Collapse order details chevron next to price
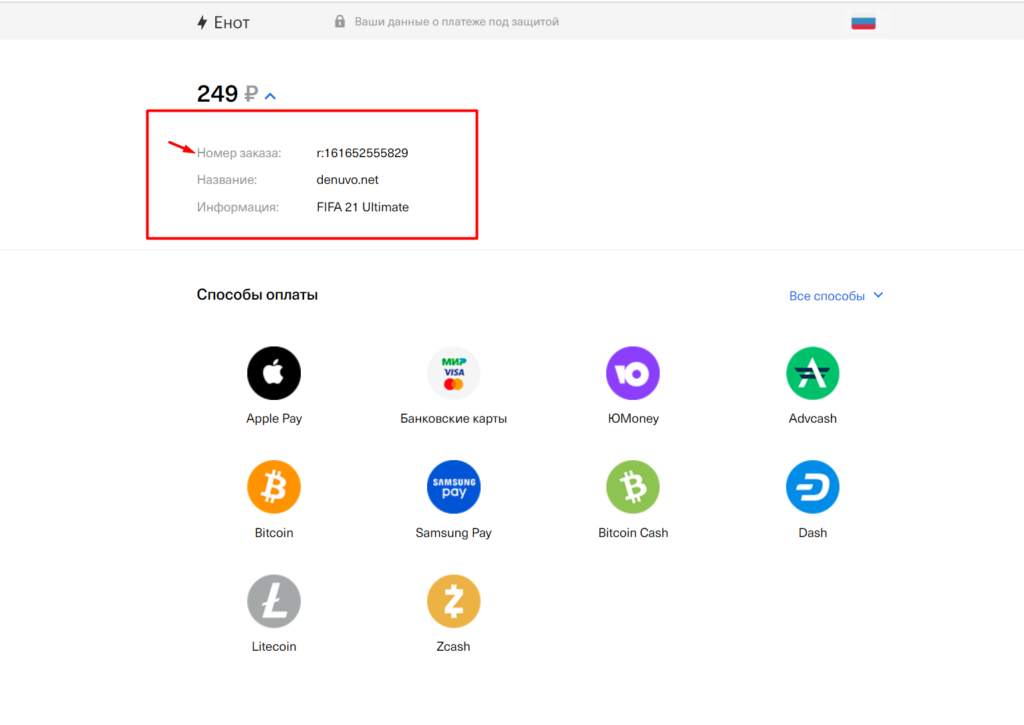The width and height of the screenshot is (1024, 725). click(x=270, y=96)
